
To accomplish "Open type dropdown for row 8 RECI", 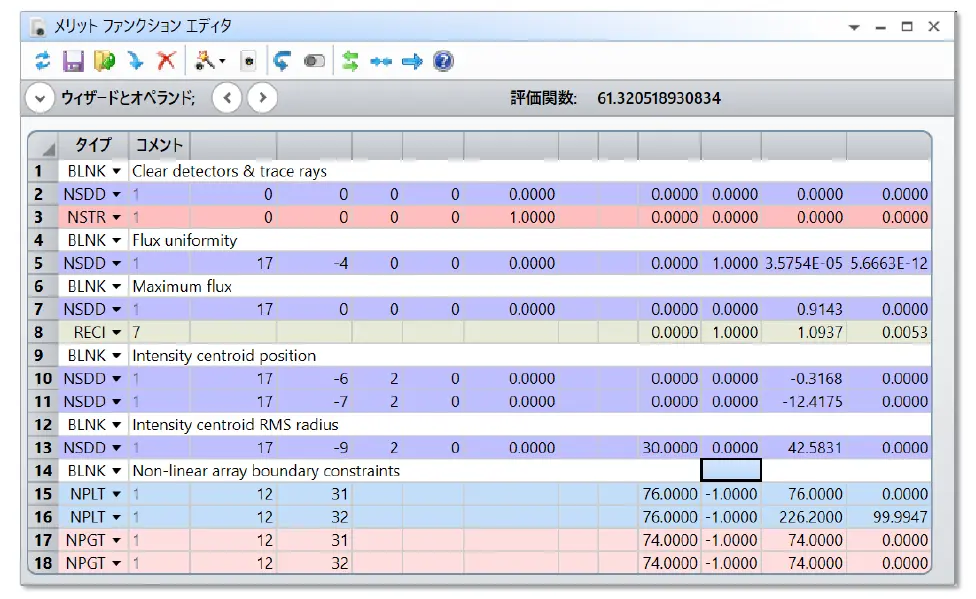I will click(x=116, y=332).
